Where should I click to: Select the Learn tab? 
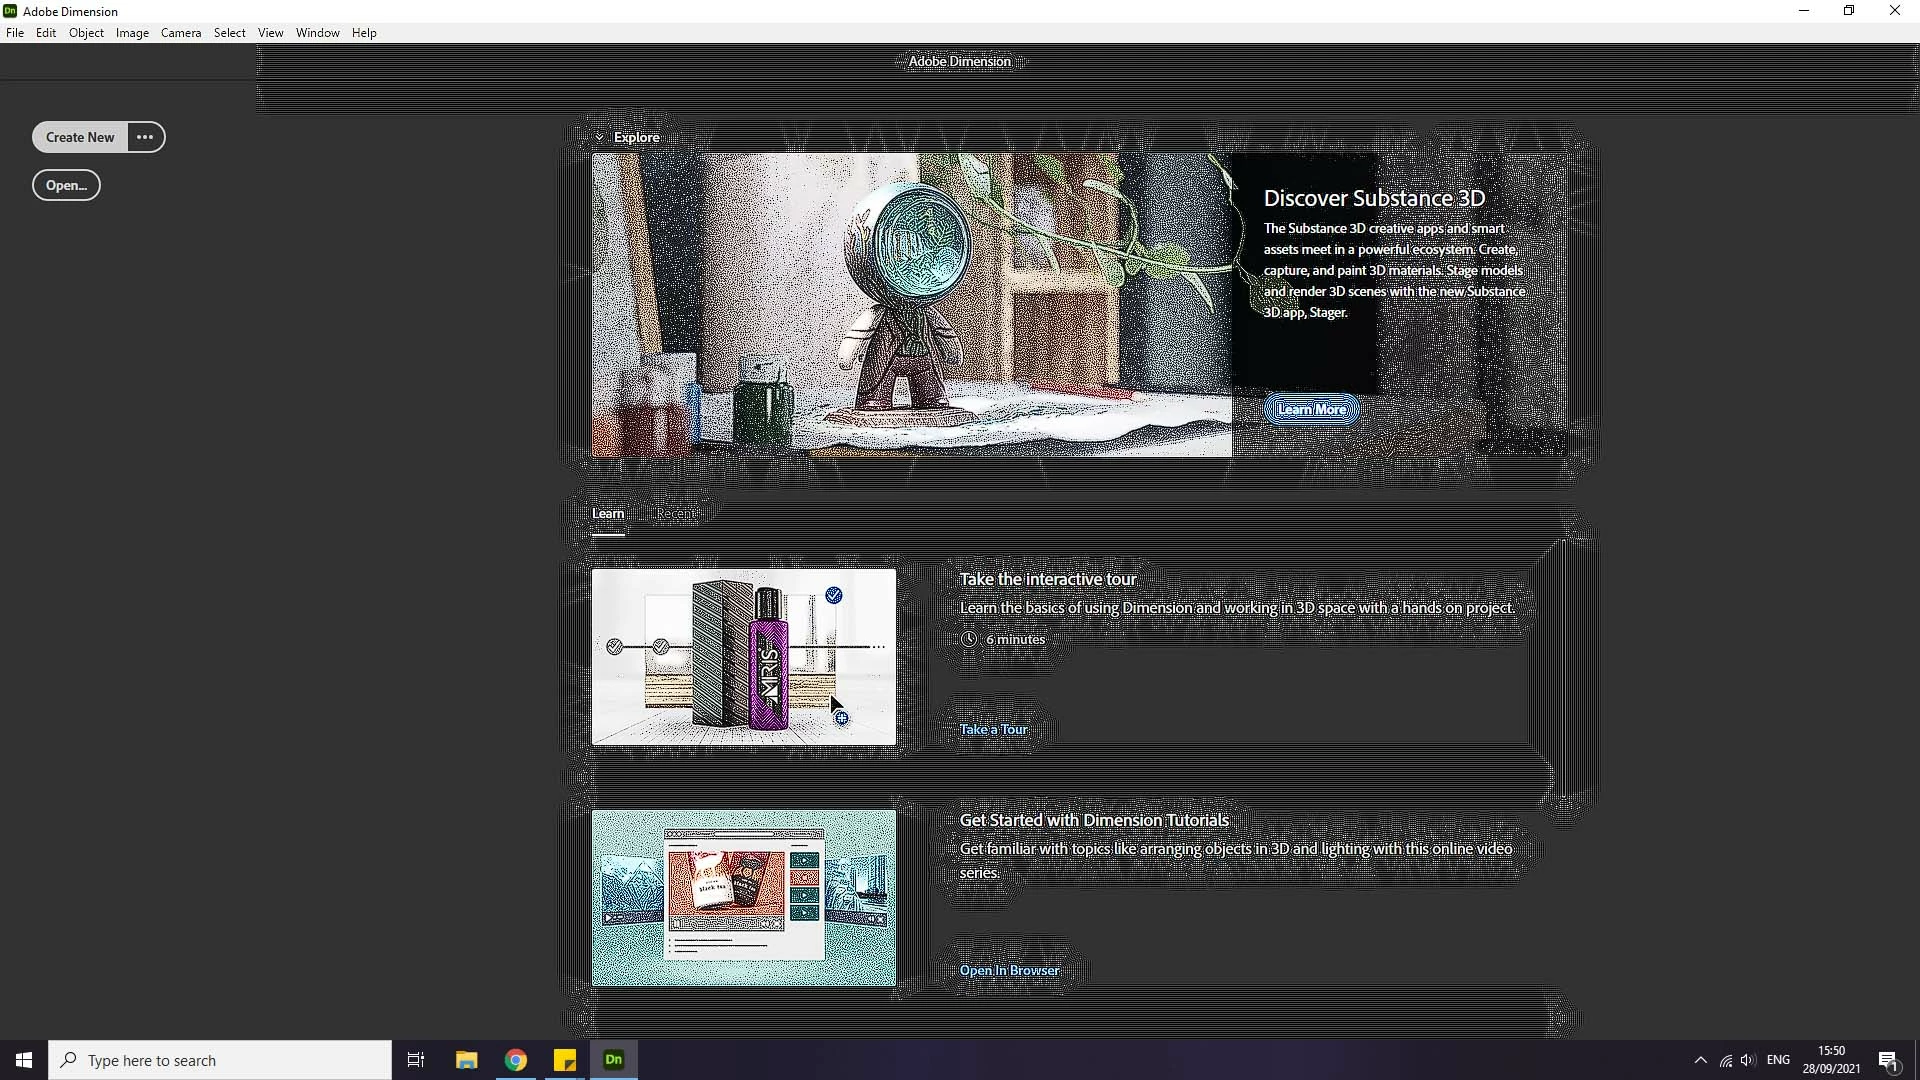point(607,513)
